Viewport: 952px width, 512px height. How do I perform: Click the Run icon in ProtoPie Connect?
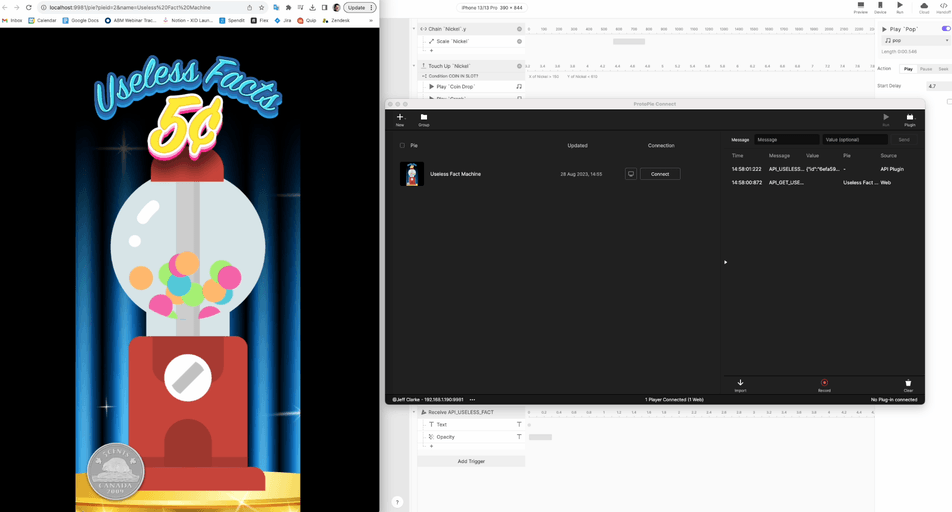pos(886,119)
